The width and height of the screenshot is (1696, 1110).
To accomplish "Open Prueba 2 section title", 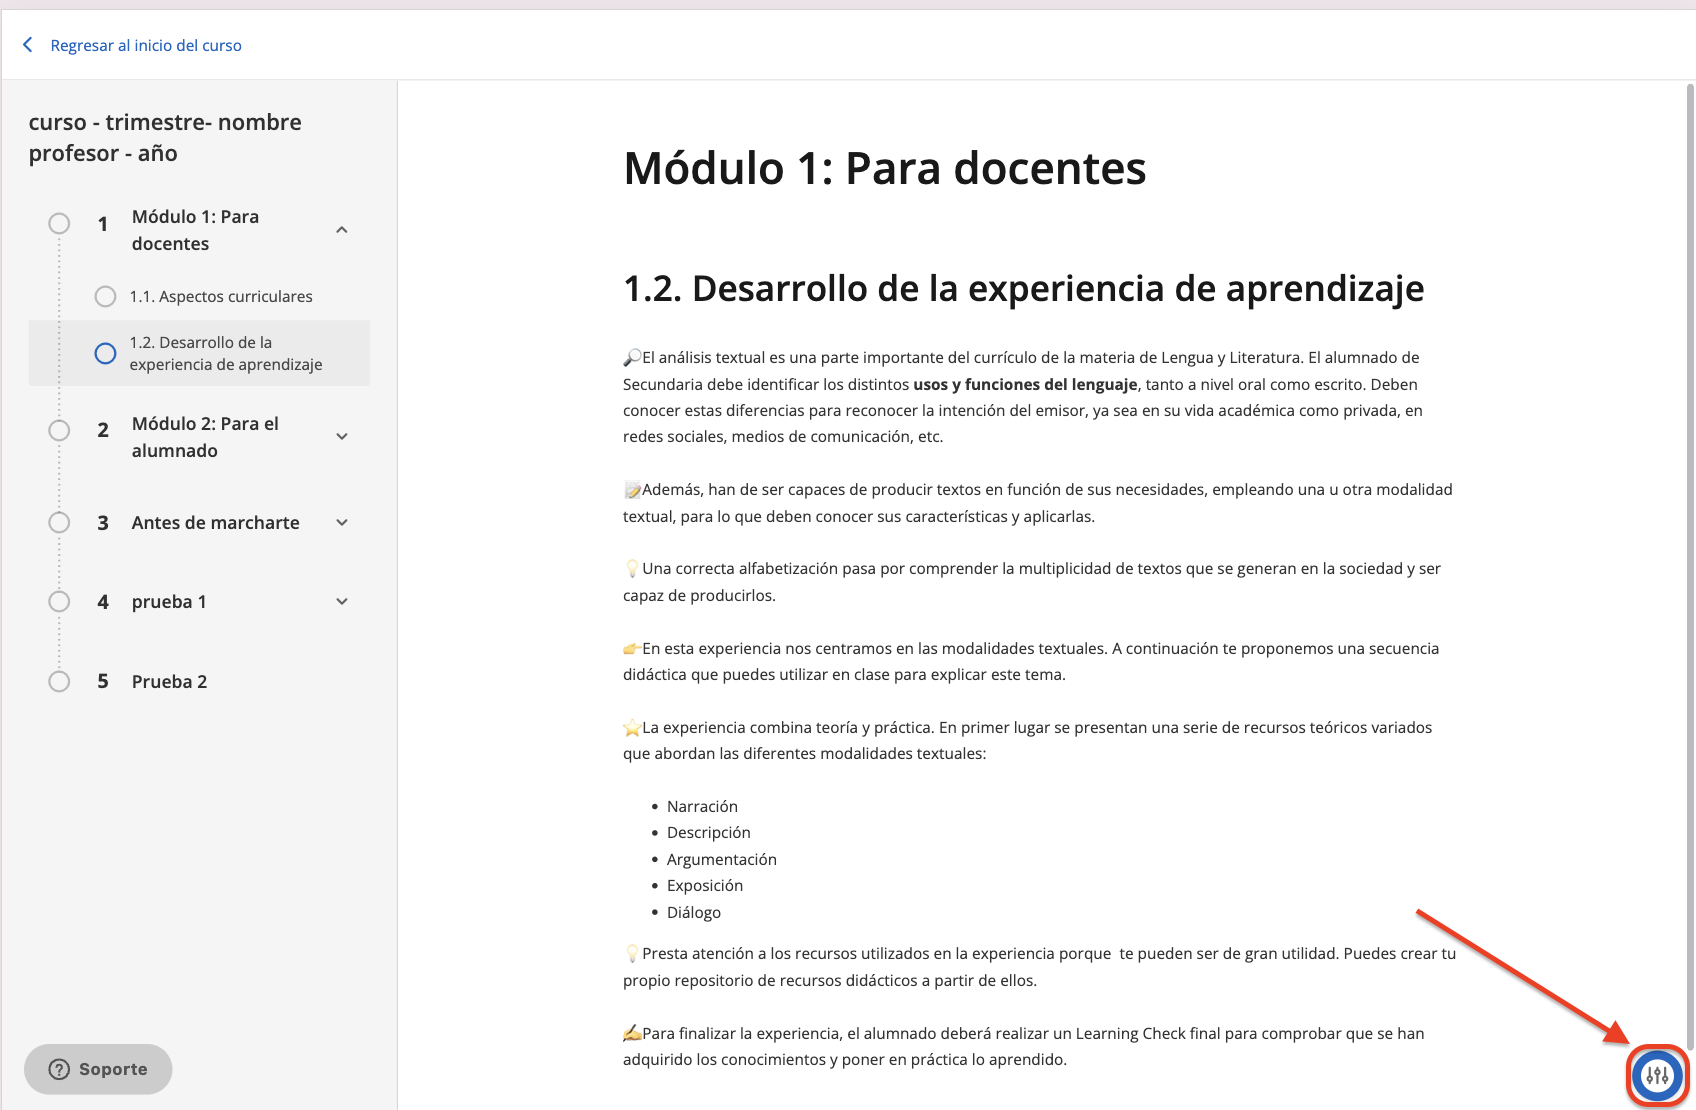I will click(x=169, y=681).
